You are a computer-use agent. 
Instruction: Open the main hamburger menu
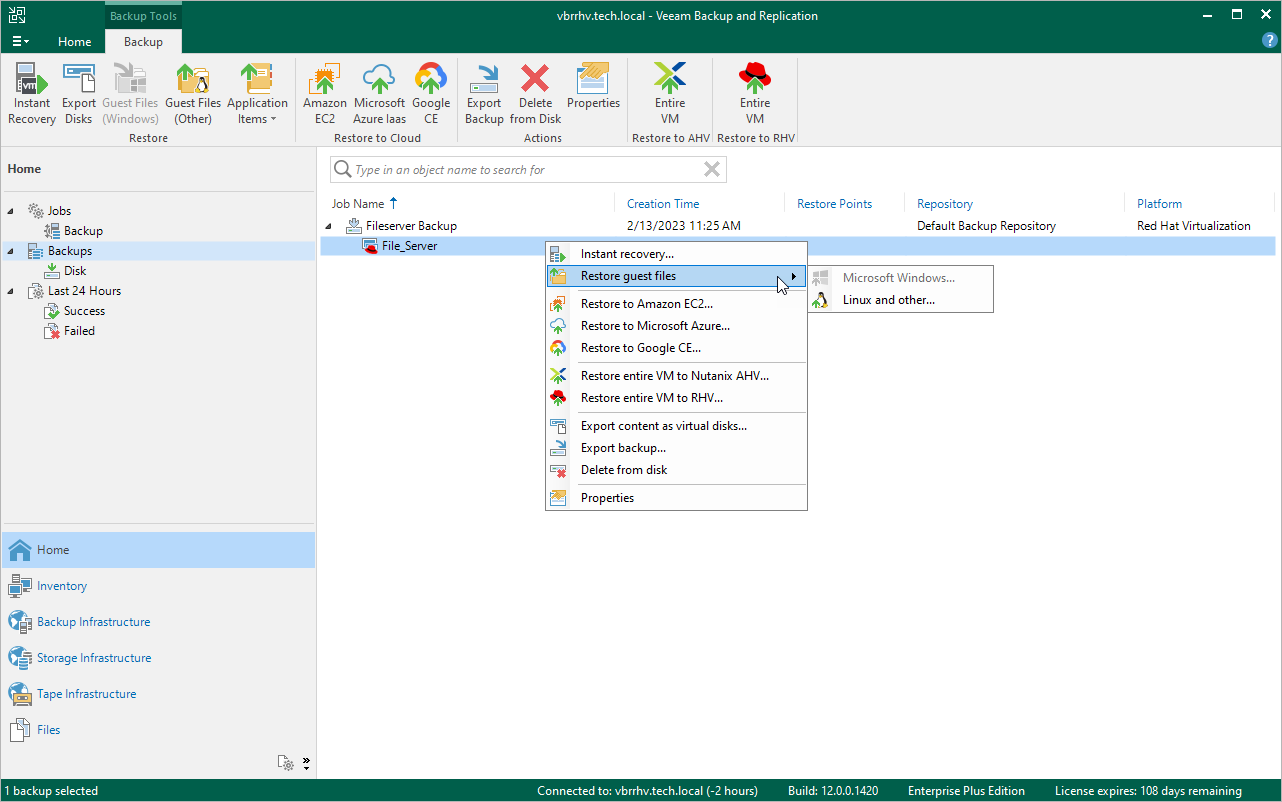pyautogui.click(x=20, y=42)
